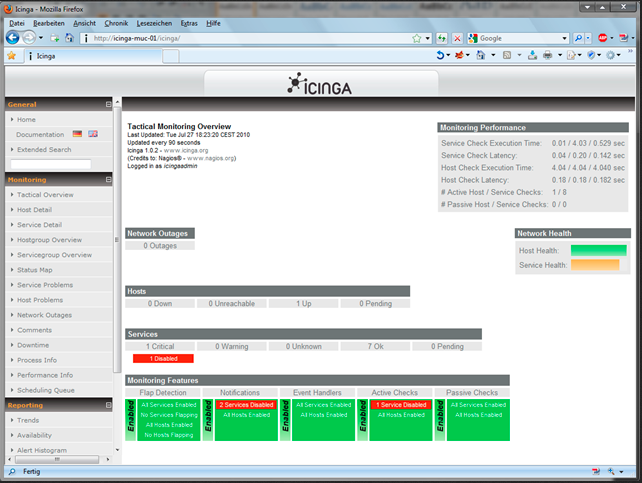The height and width of the screenshot is (483, 642).
Task: Click the gear tools icon in toolbar
Action: [x=610, y=55]
